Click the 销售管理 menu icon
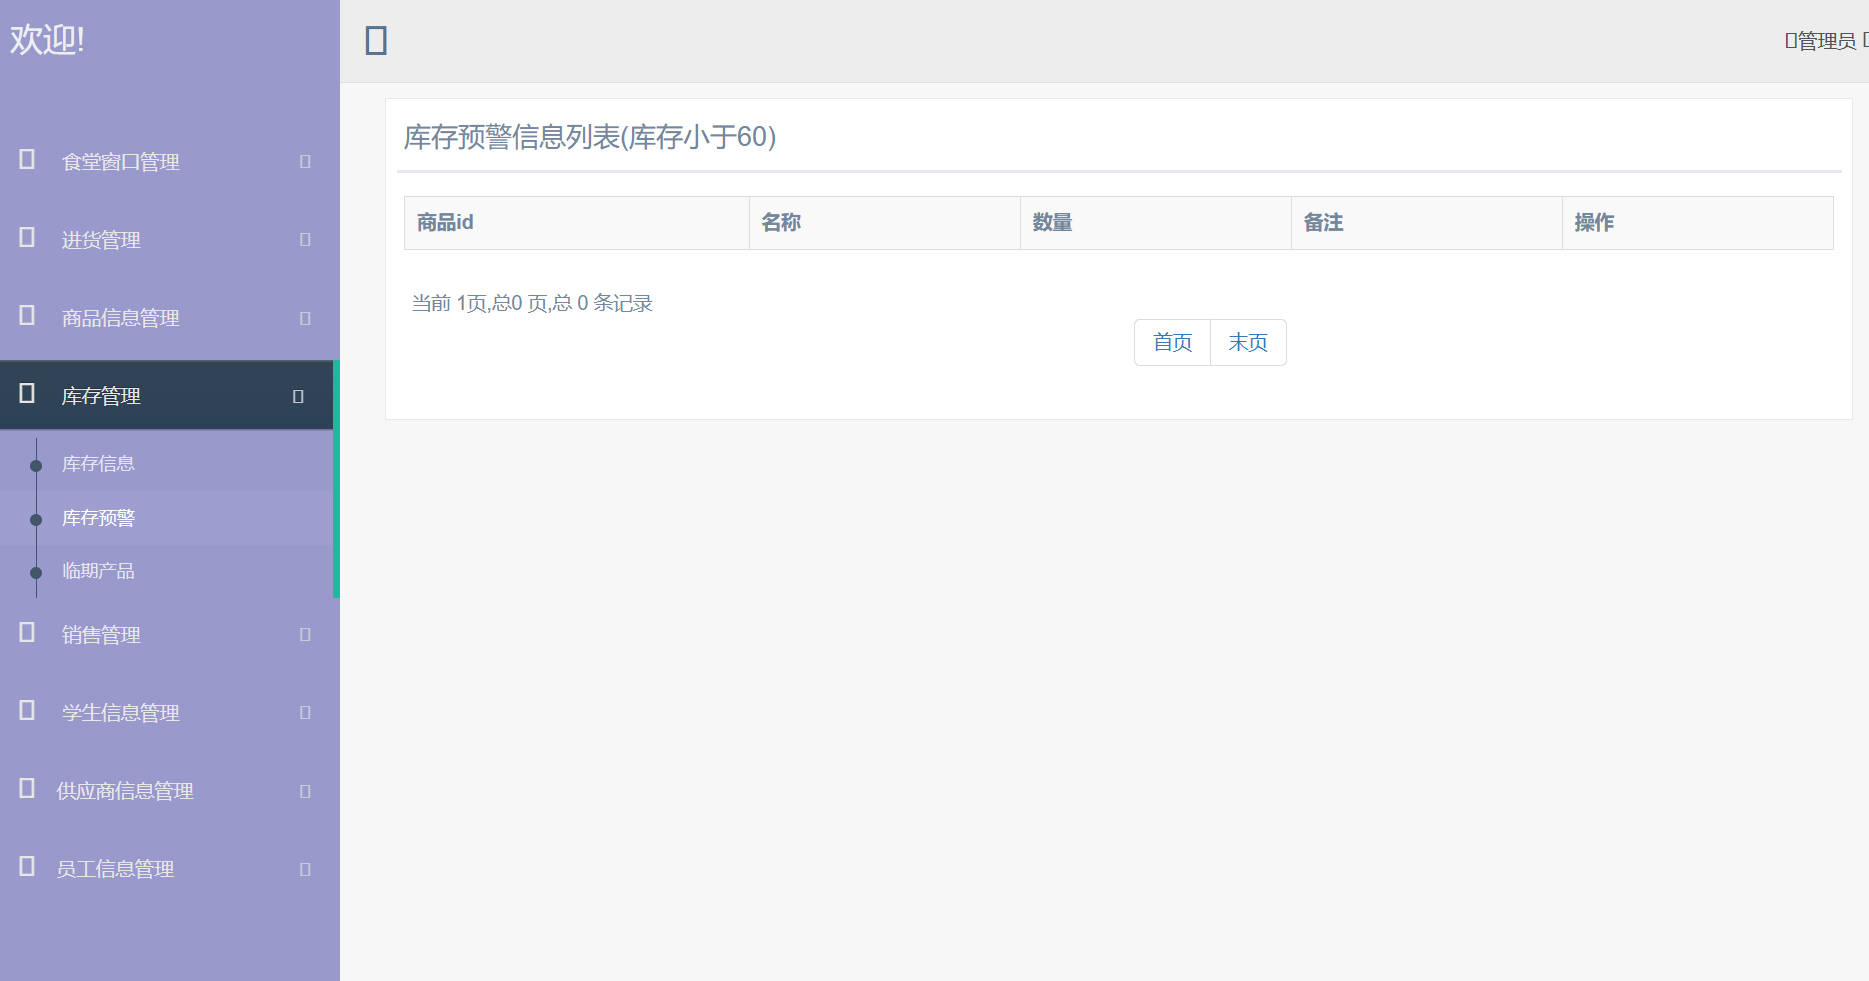Viewport: 1869px width, 981px height. tap(26, 634)
